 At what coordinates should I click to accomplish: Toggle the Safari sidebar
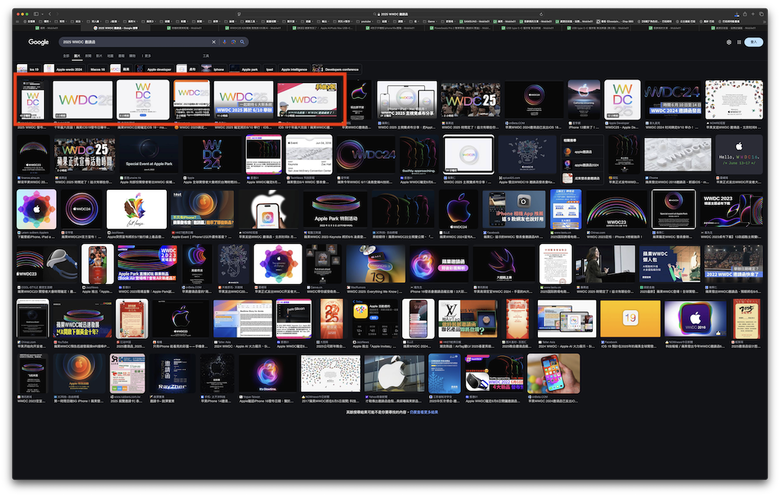tap(36, 14)
